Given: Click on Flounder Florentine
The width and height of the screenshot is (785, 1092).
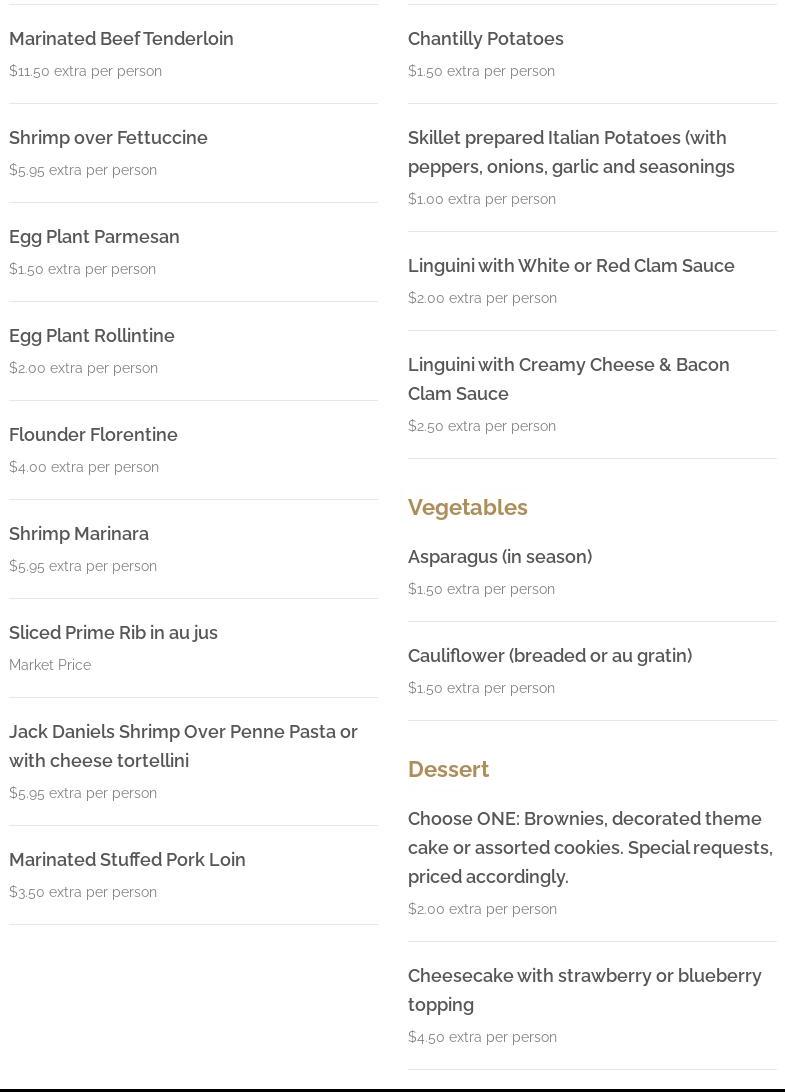Looking at the screenshot, I should pos(93,434).
